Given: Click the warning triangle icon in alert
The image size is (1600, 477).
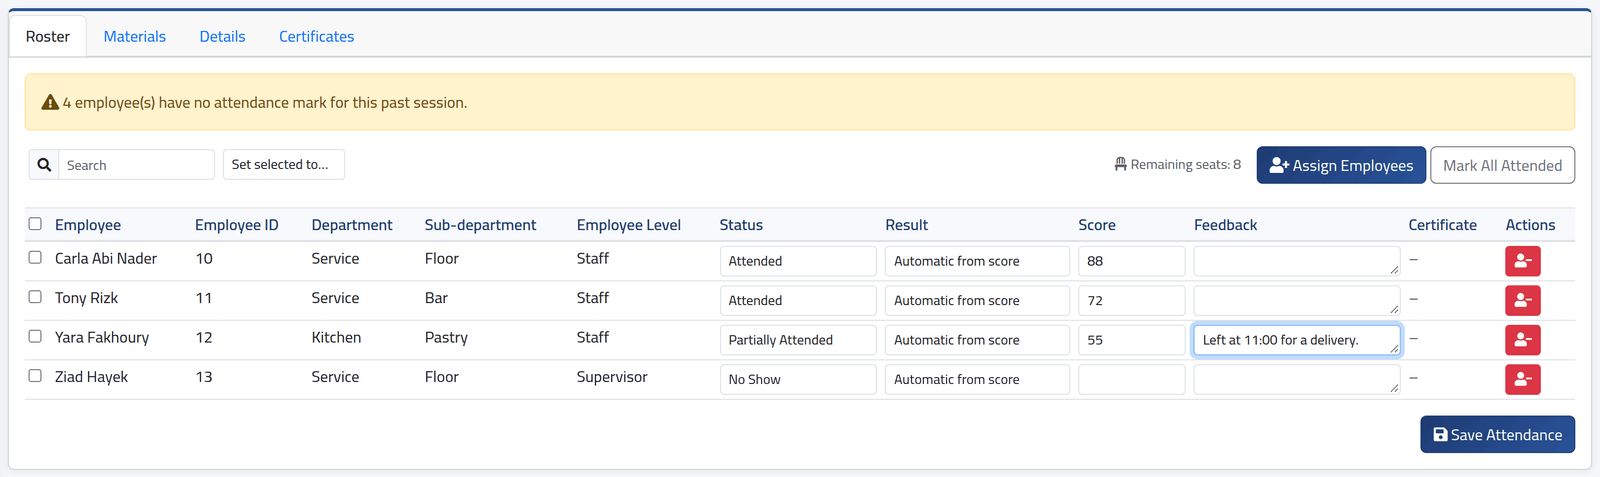Looking at the screenshot, I should point(50,102).
